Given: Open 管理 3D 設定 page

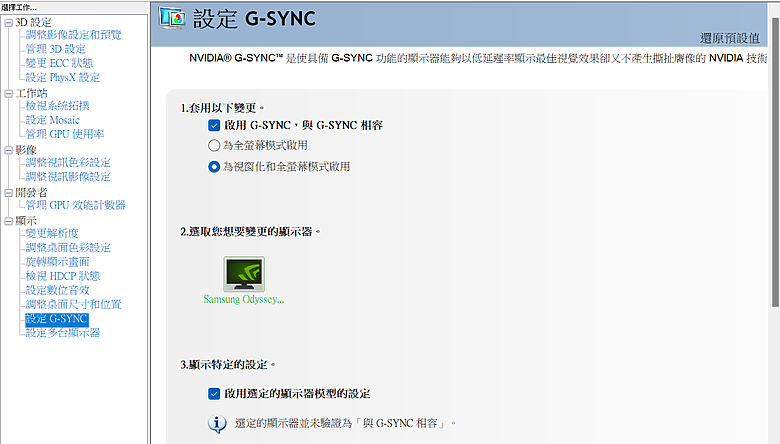Looking at the screenshot, I should click(56, 49).
